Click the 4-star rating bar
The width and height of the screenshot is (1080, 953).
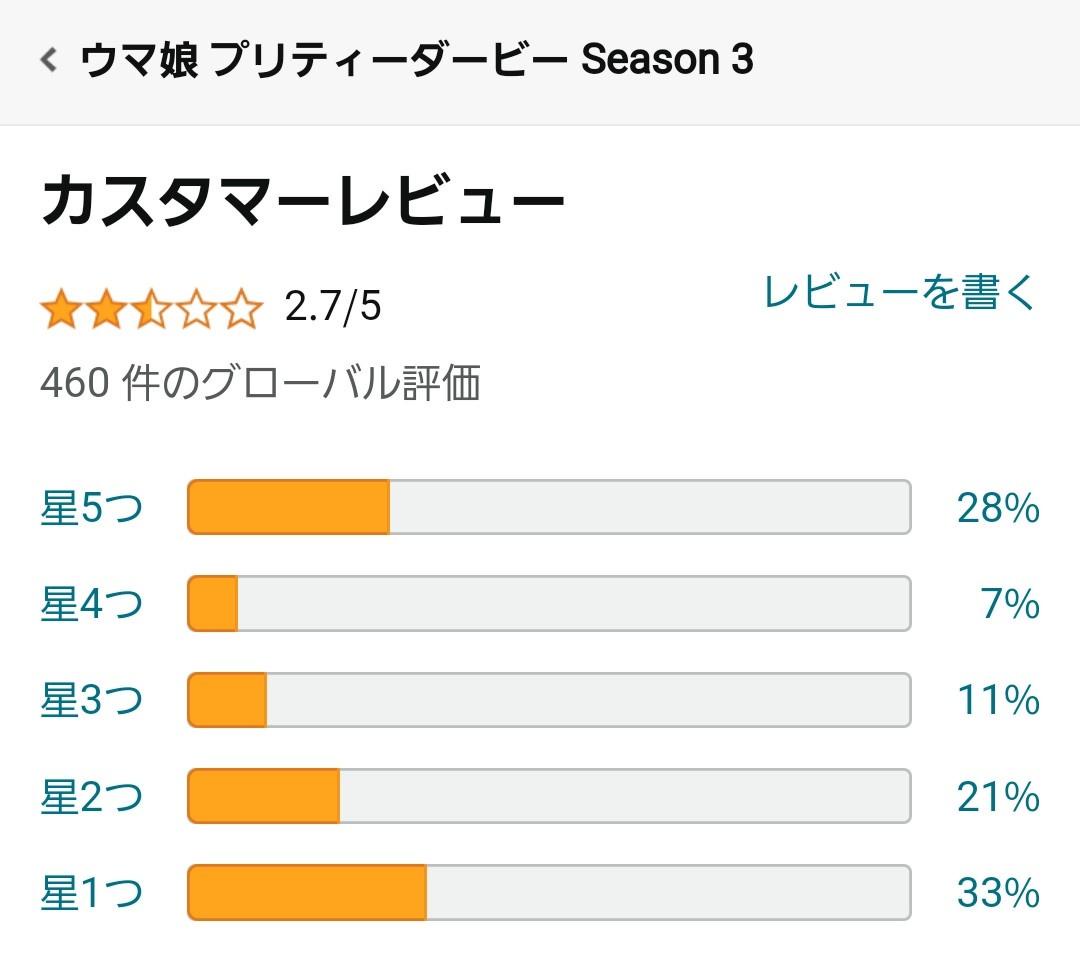549,603
